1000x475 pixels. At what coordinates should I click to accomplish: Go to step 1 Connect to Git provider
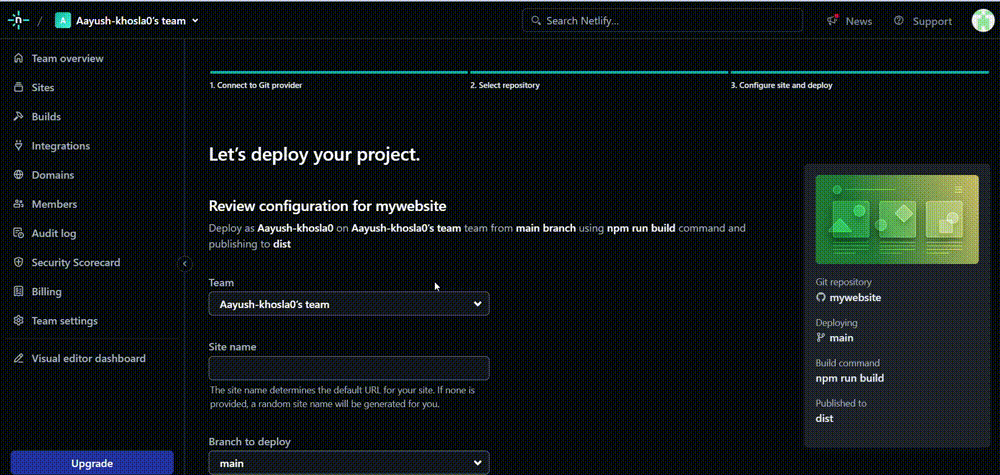[x=256, y=85]
